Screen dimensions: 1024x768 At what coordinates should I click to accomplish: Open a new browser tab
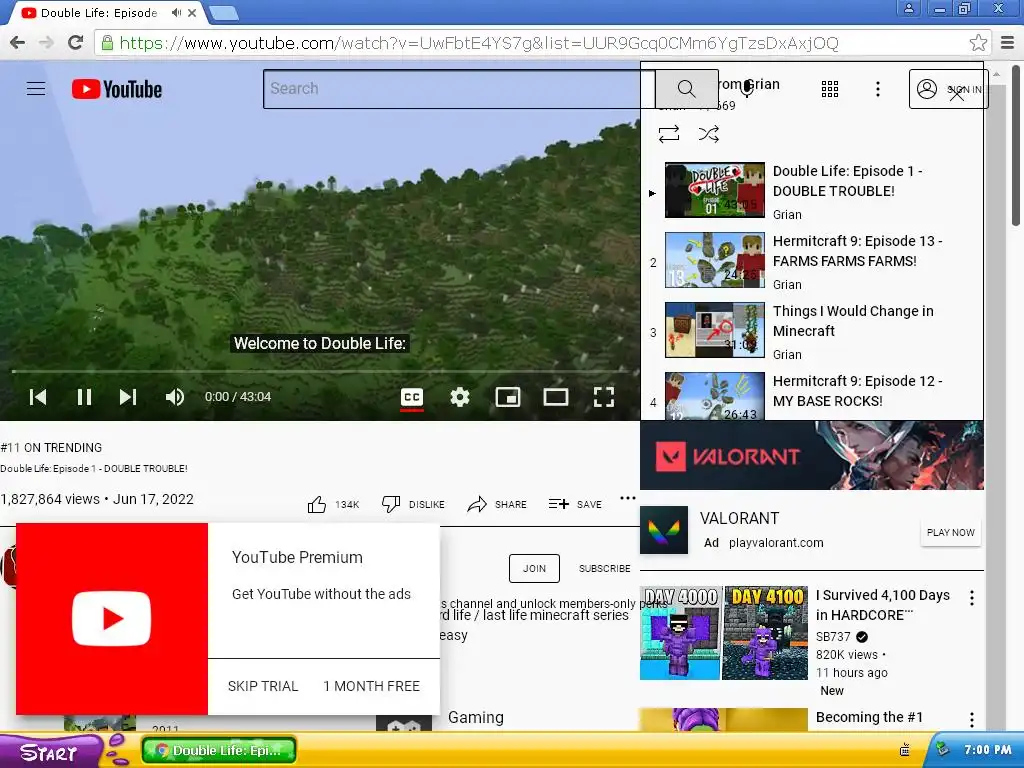coord(225,12)
